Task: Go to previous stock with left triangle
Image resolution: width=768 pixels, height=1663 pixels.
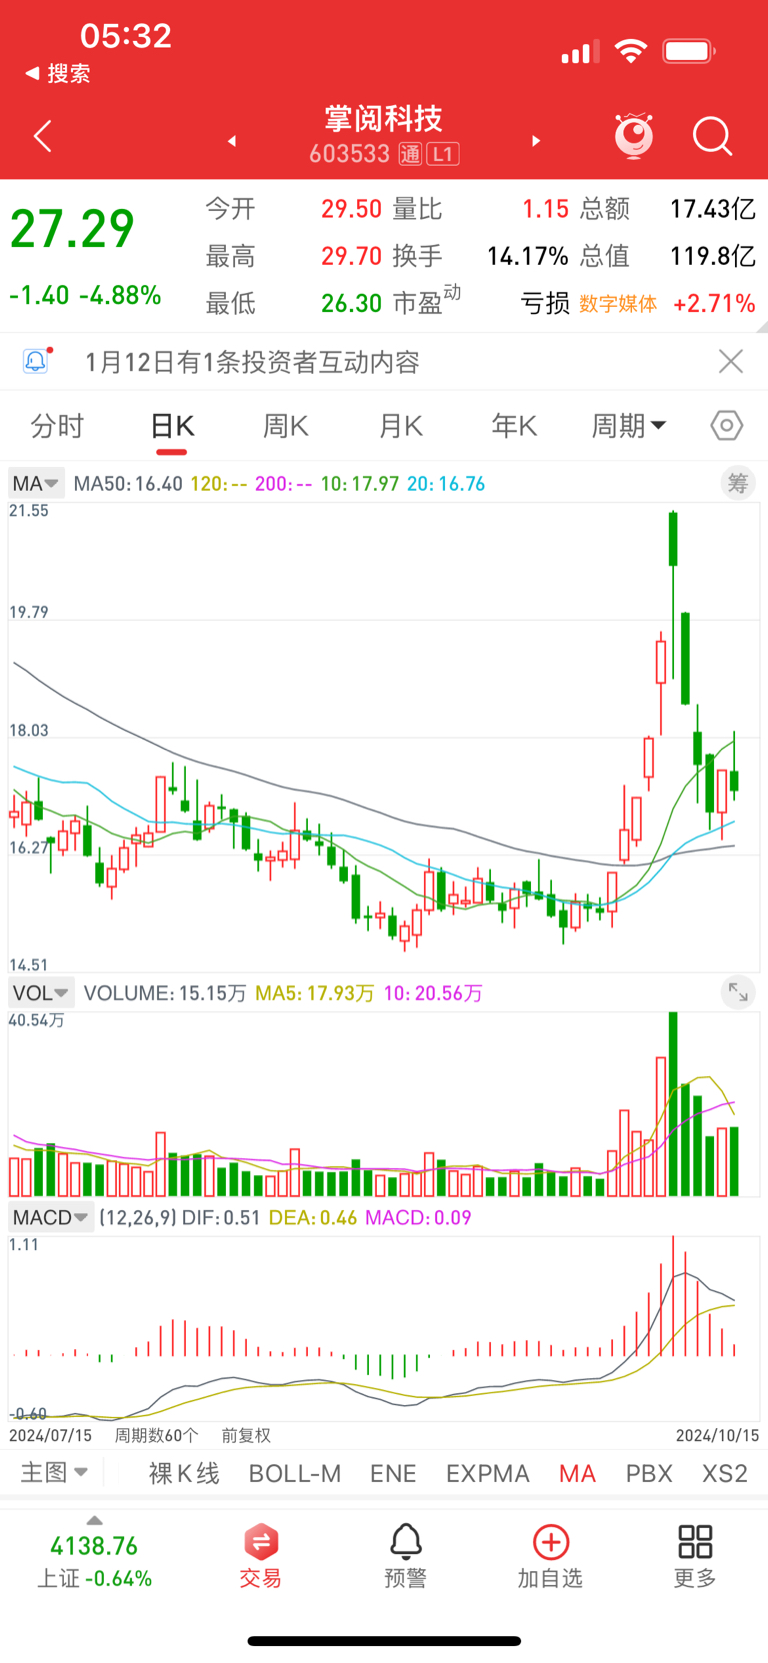Action: pos(232,141)
